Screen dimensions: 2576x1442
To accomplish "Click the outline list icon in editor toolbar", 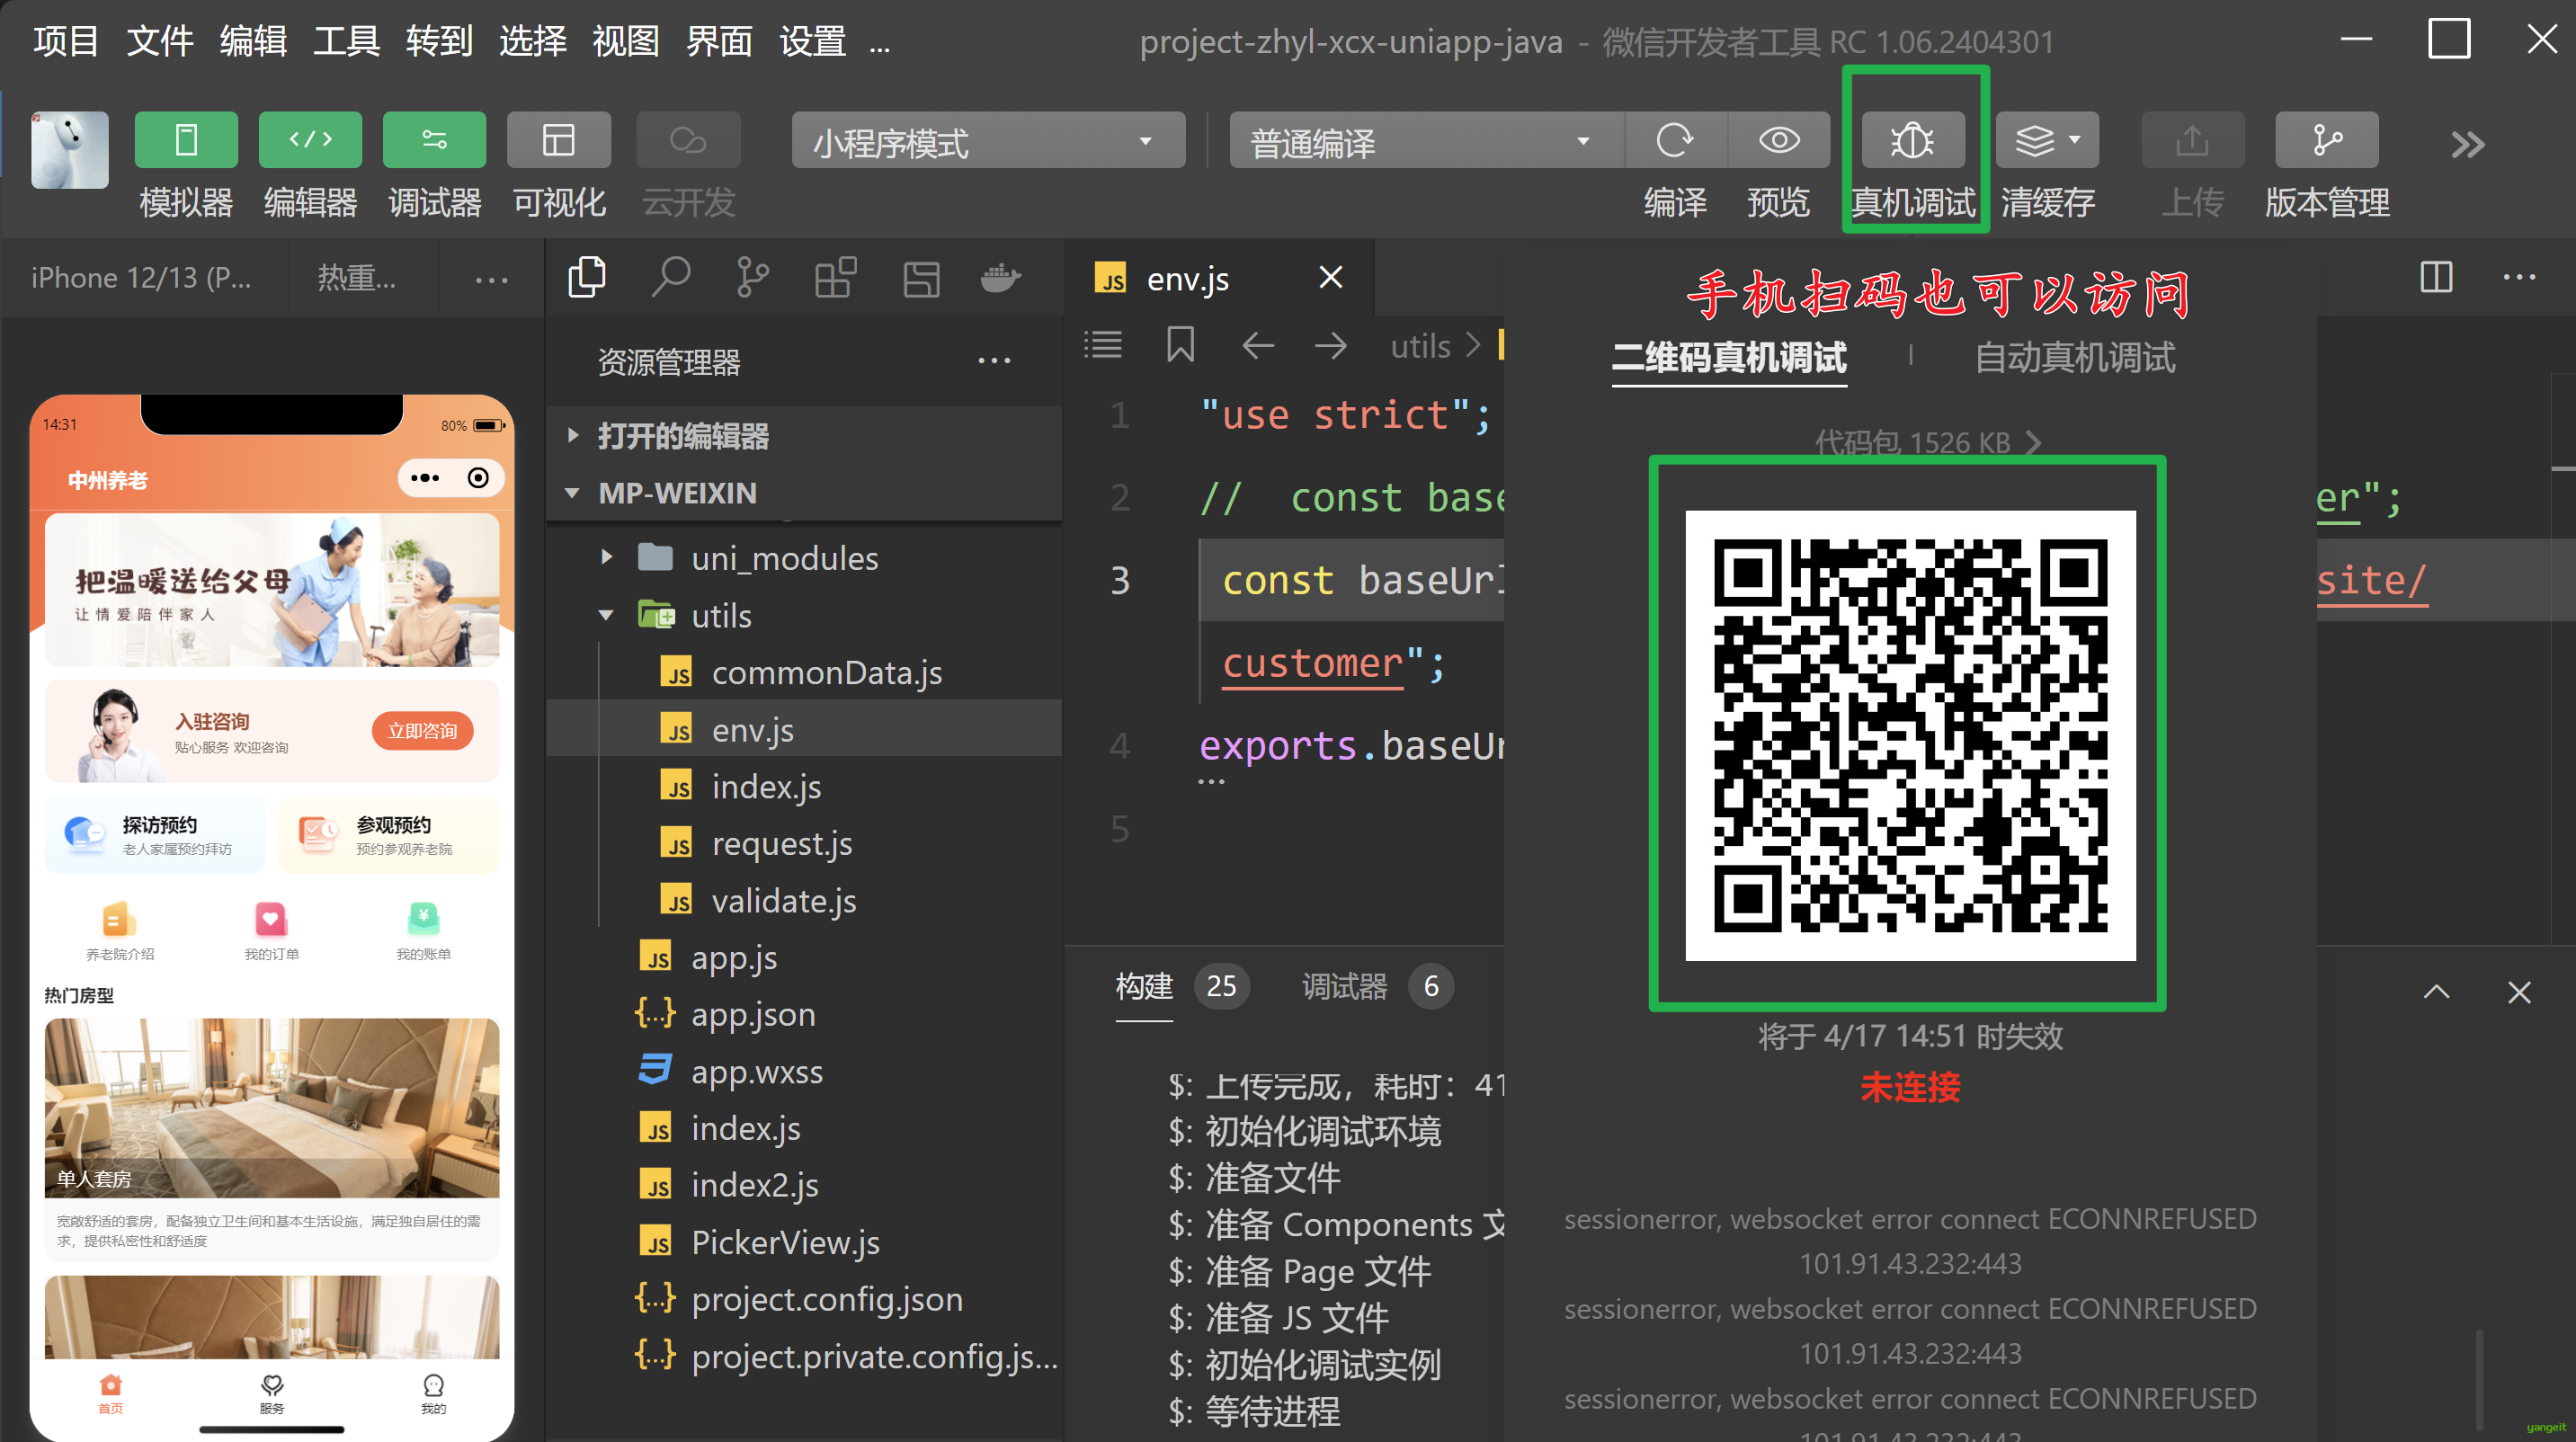I will pyautogui.click(x=1103, y=345).
